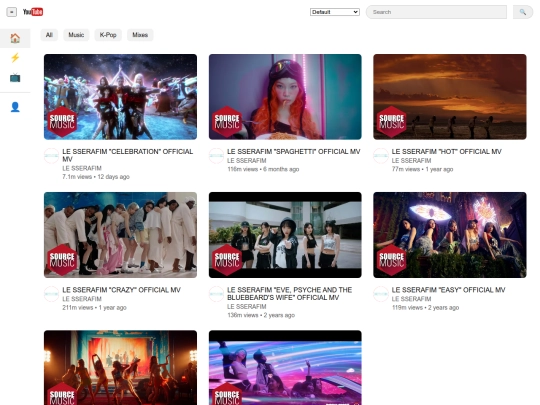Image resolution: width=540 pixels, height=405 pixels.
Task: Click channel avatar beside HOT title
Action: pos(381,156)
